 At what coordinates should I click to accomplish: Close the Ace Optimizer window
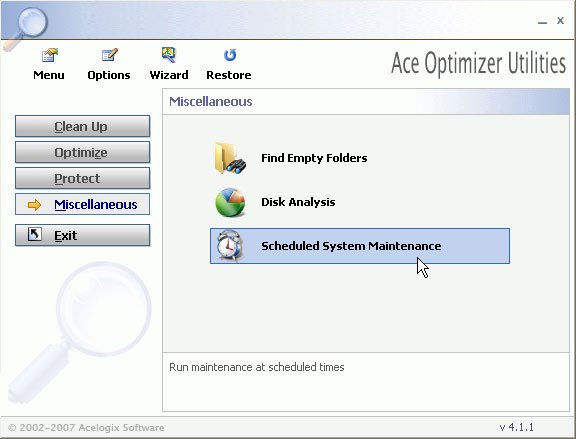tap(560, 21)
